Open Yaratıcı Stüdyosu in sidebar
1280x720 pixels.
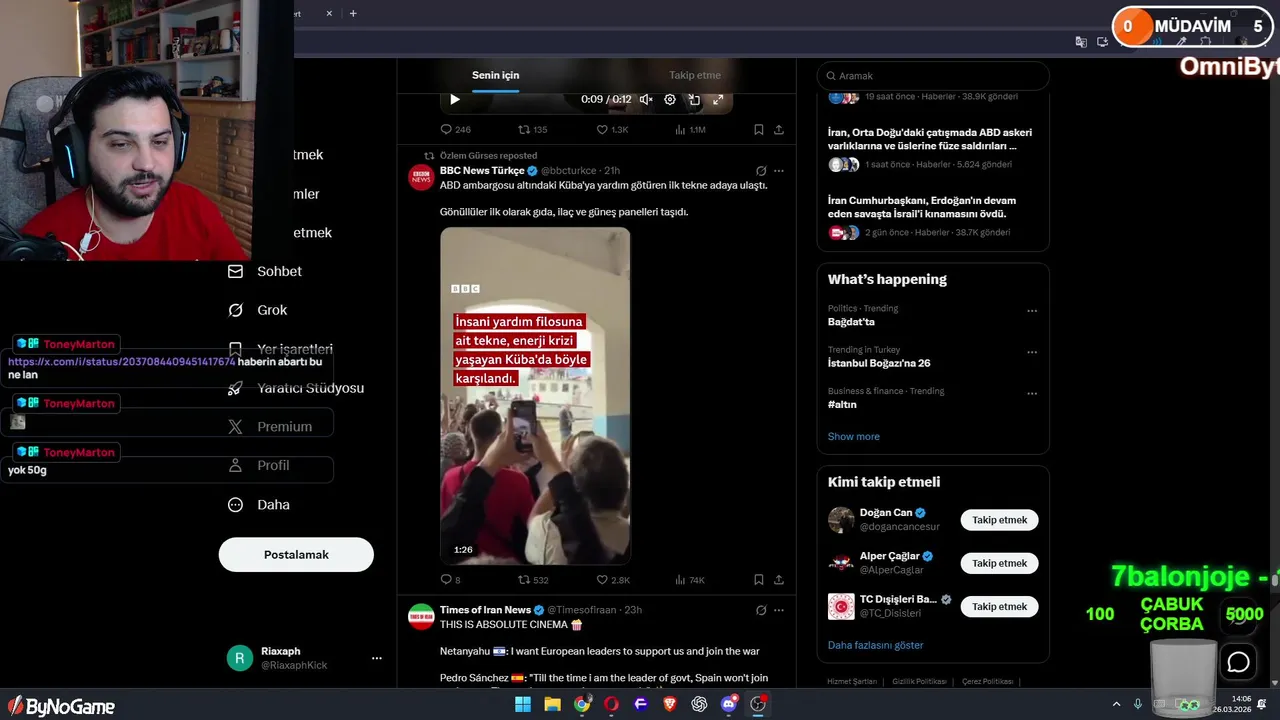[296, 388]
